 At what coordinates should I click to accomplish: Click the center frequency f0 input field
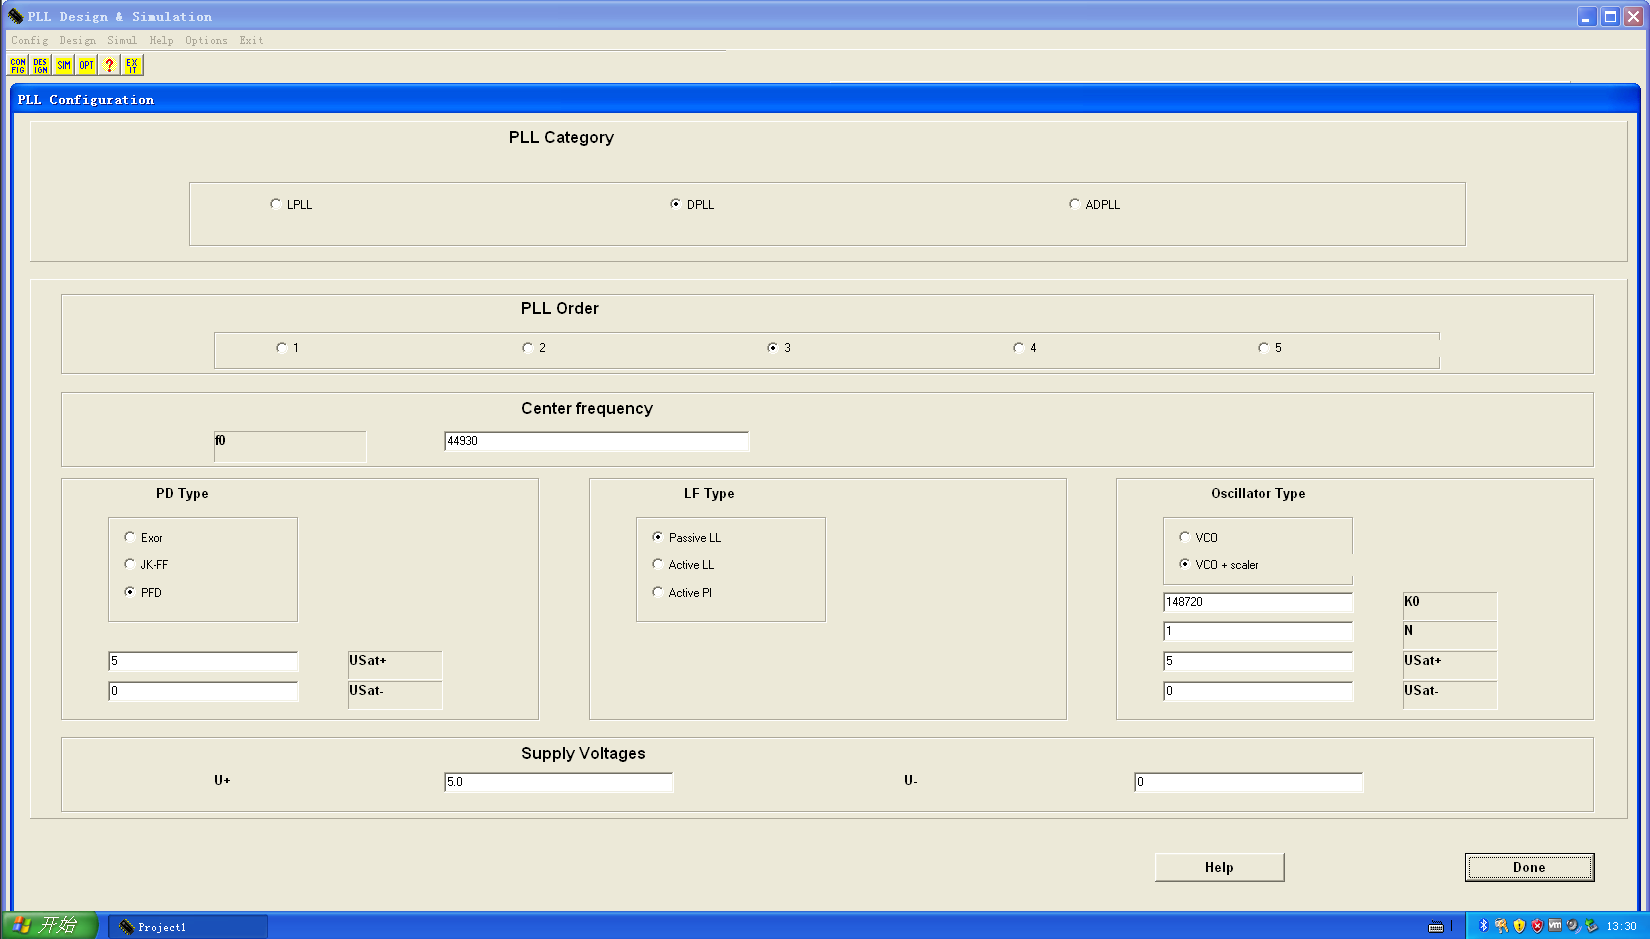[596, 441]
